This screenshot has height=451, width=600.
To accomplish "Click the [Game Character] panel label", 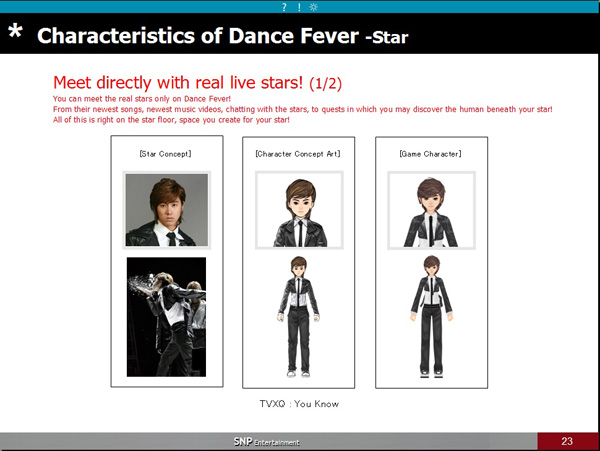I will [x=431, y=153].
